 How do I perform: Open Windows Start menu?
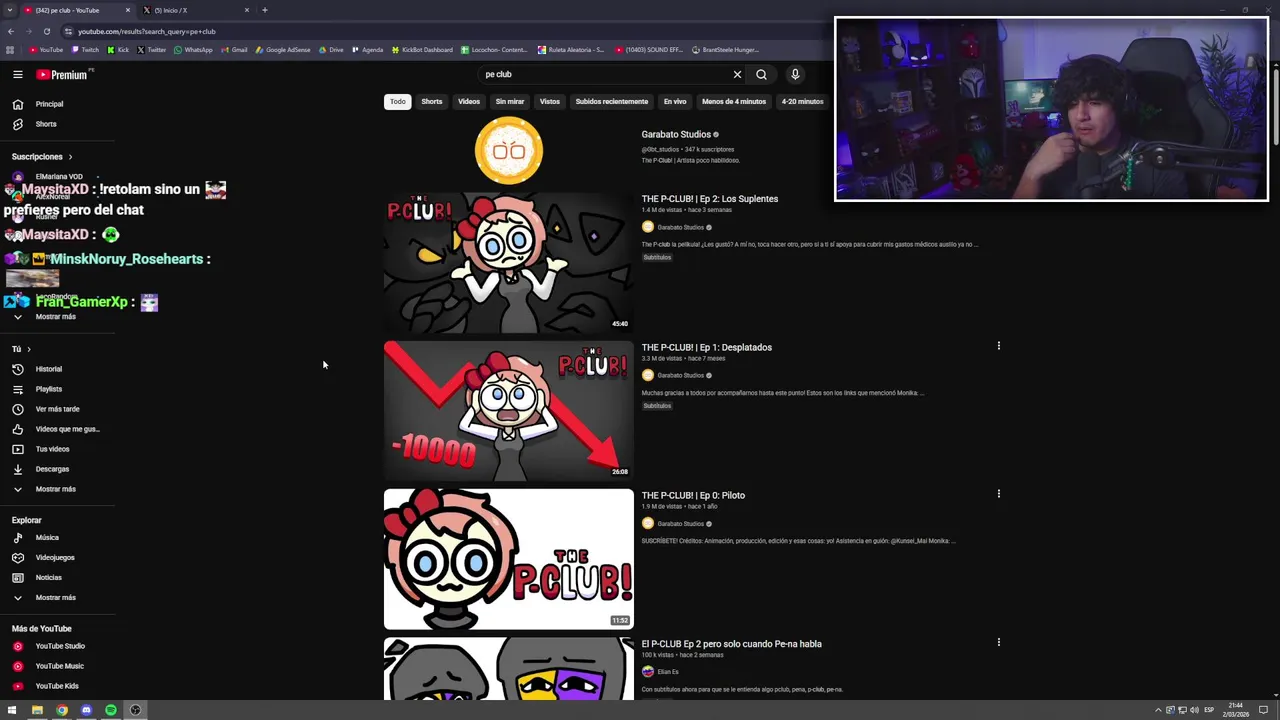click(12, 710)
